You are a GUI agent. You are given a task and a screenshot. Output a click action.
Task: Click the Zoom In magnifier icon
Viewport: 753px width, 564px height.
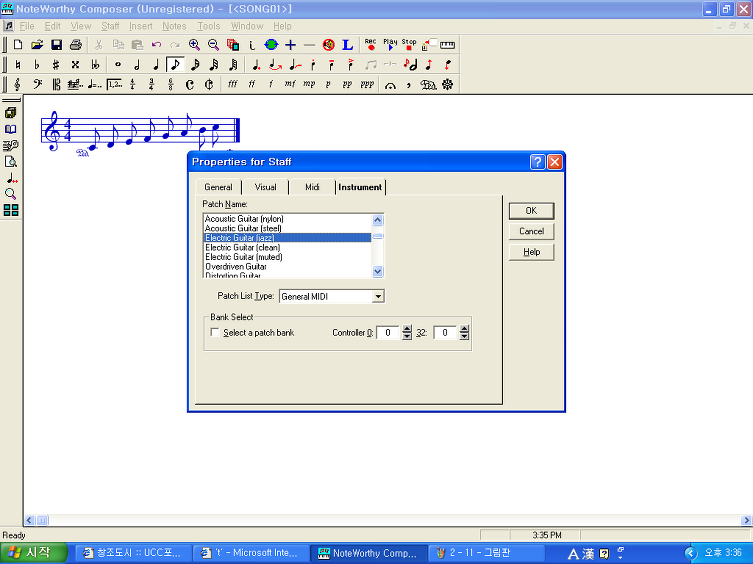point(194,45)
